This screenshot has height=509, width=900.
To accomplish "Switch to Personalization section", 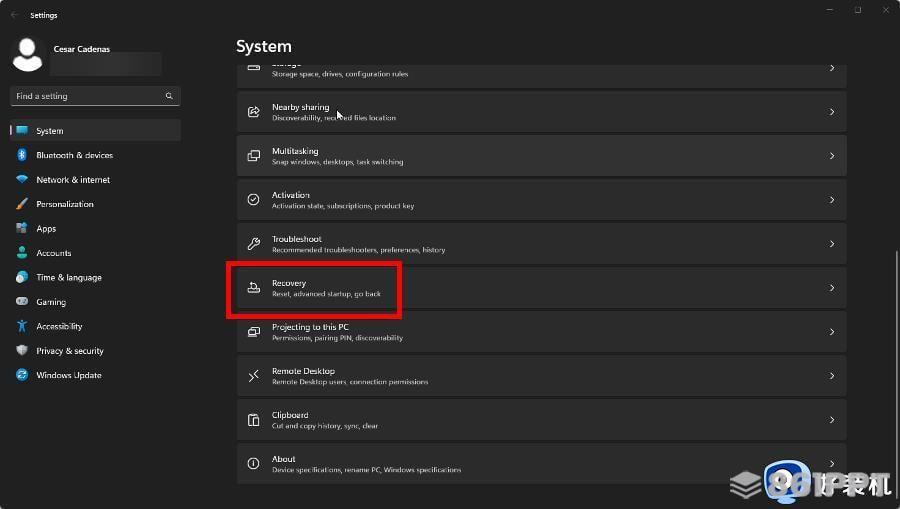I will (95, 204).
